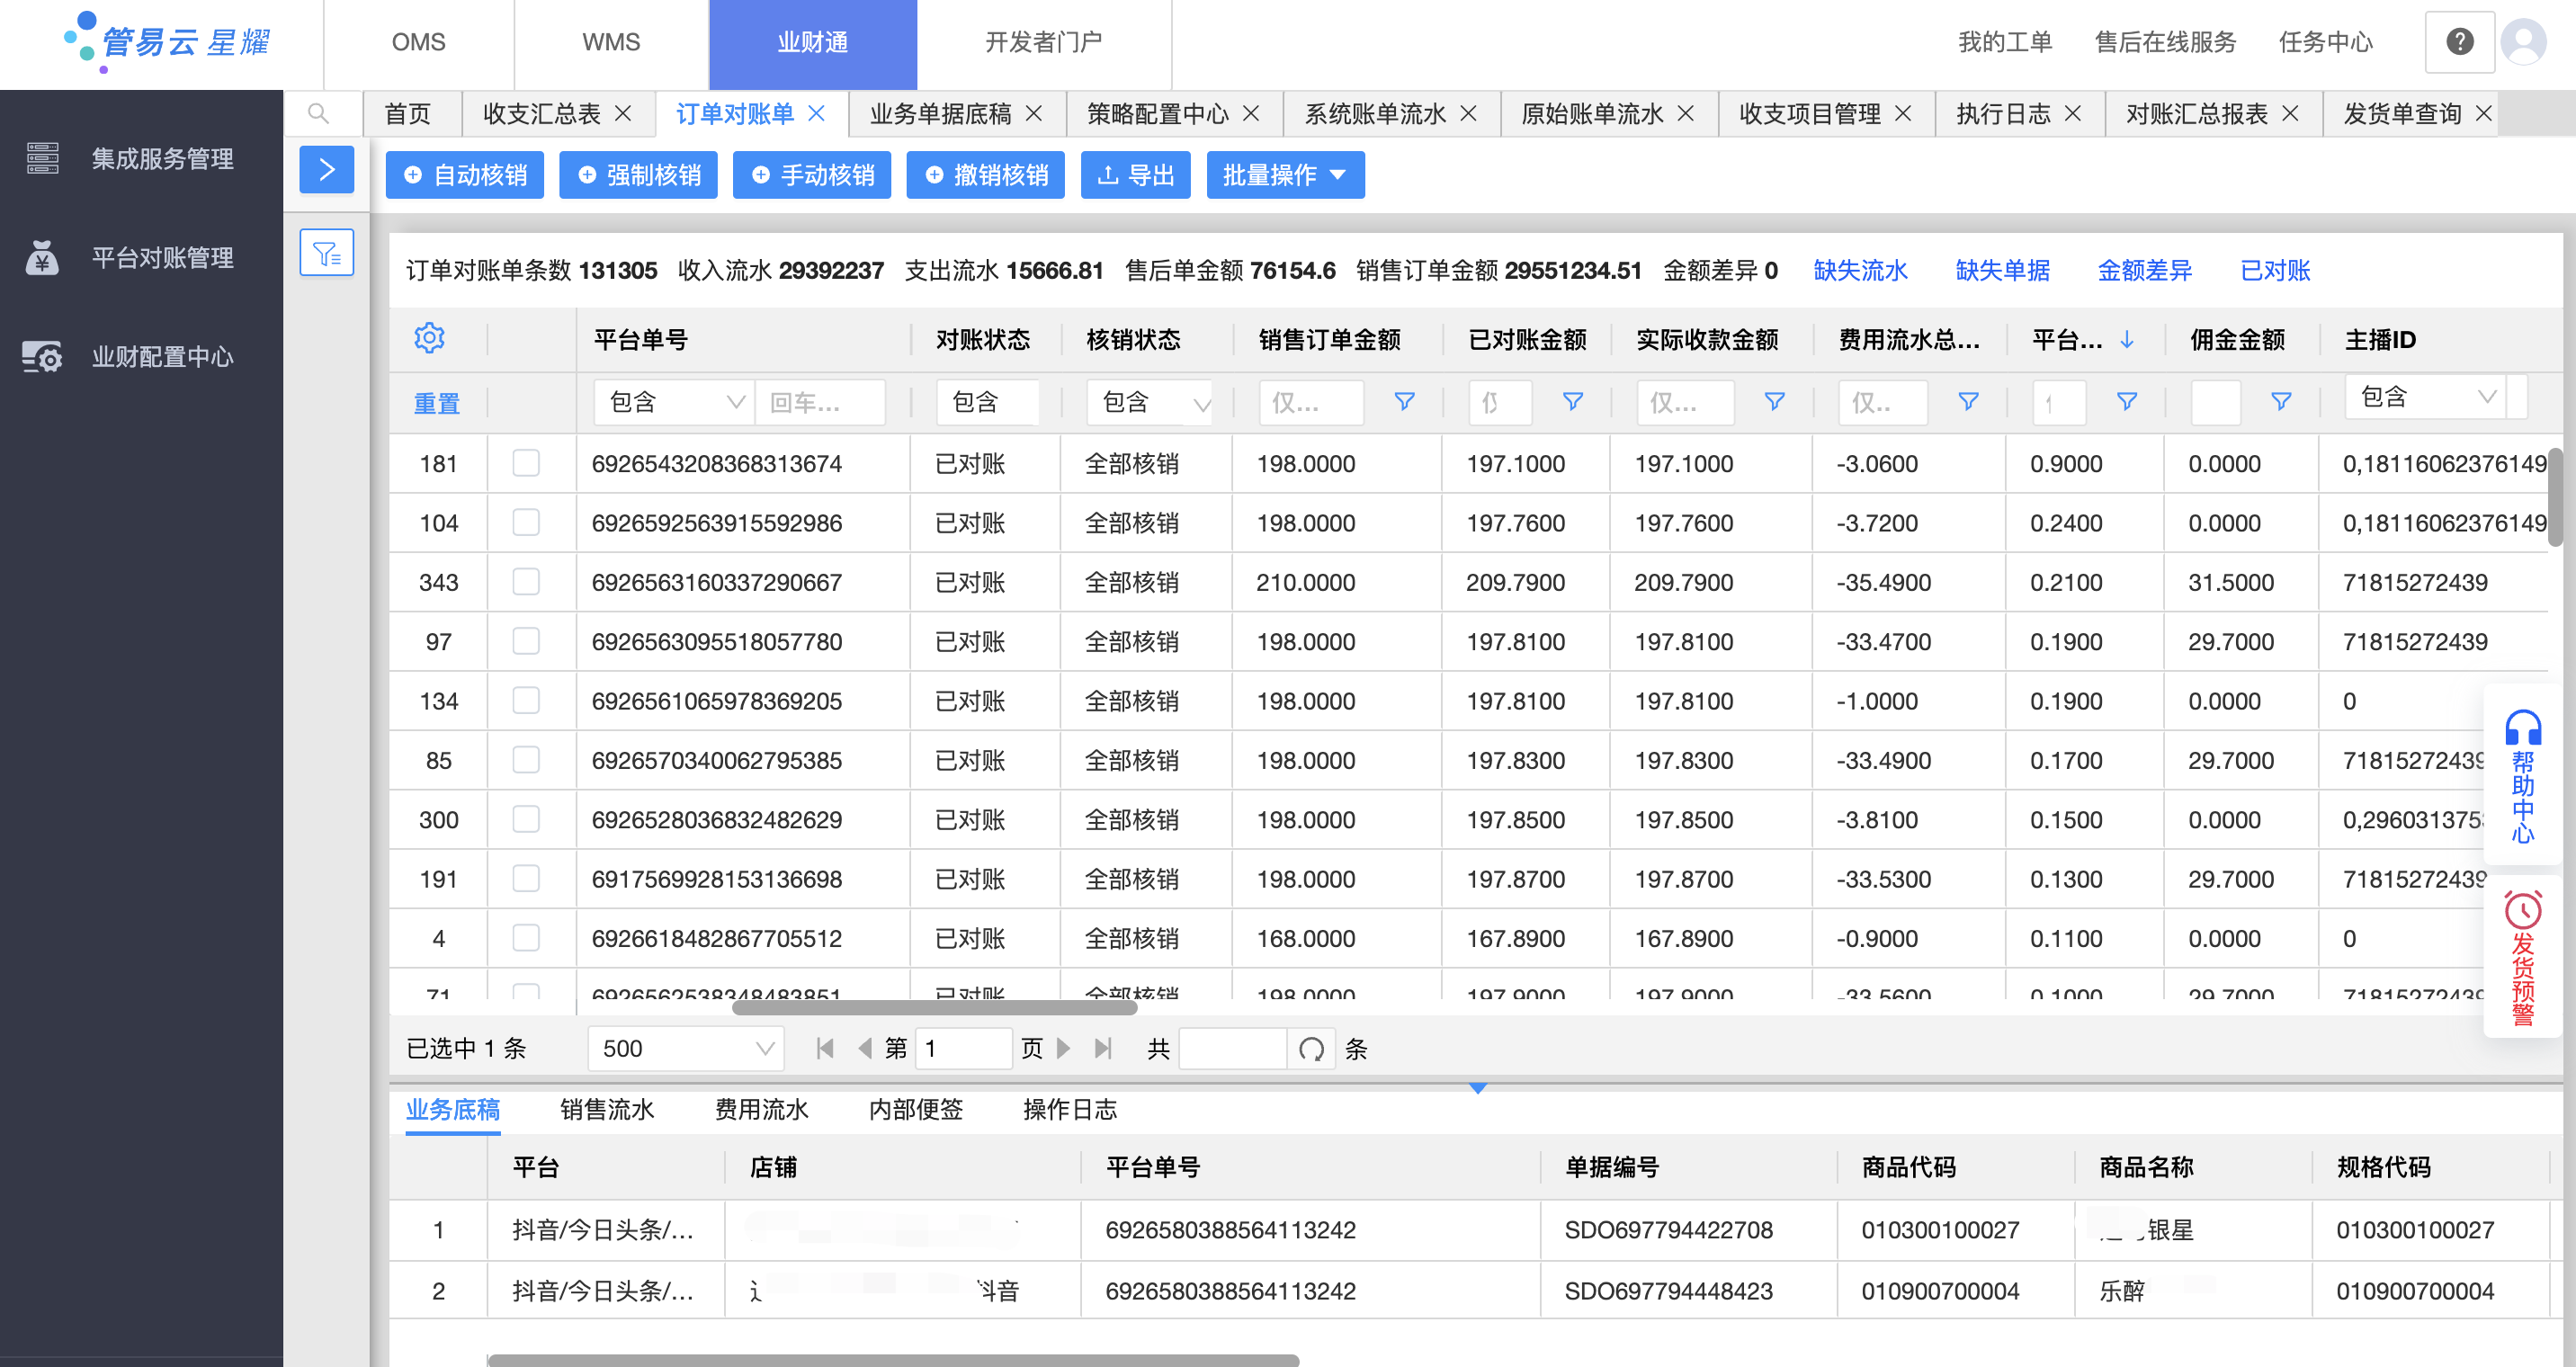The width and height of the screenshot is (2576, 1367).
Task: Go to next page arrow
Action: pos(1064,1048)
